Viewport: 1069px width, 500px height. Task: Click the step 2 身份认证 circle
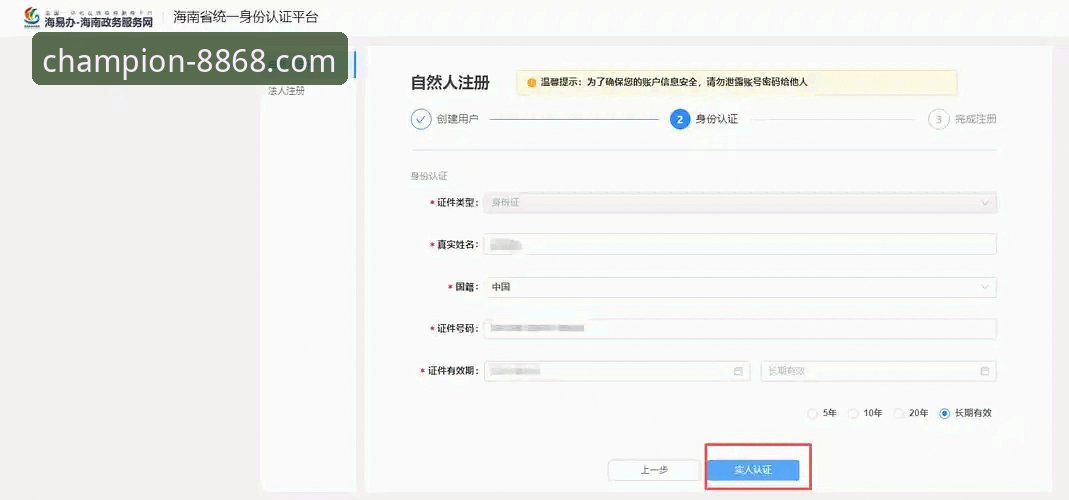point(680,119)
